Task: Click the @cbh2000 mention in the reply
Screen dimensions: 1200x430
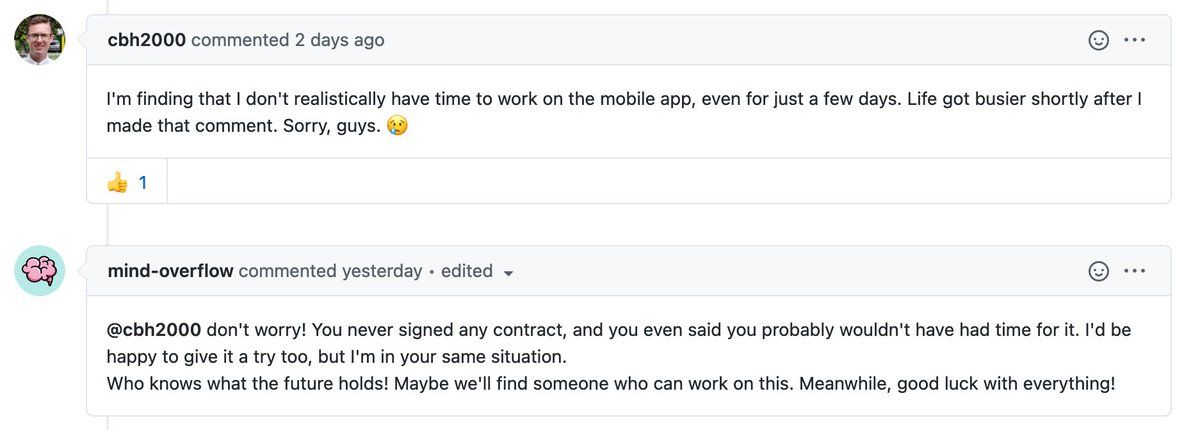Action: click(x=154, y=329)
